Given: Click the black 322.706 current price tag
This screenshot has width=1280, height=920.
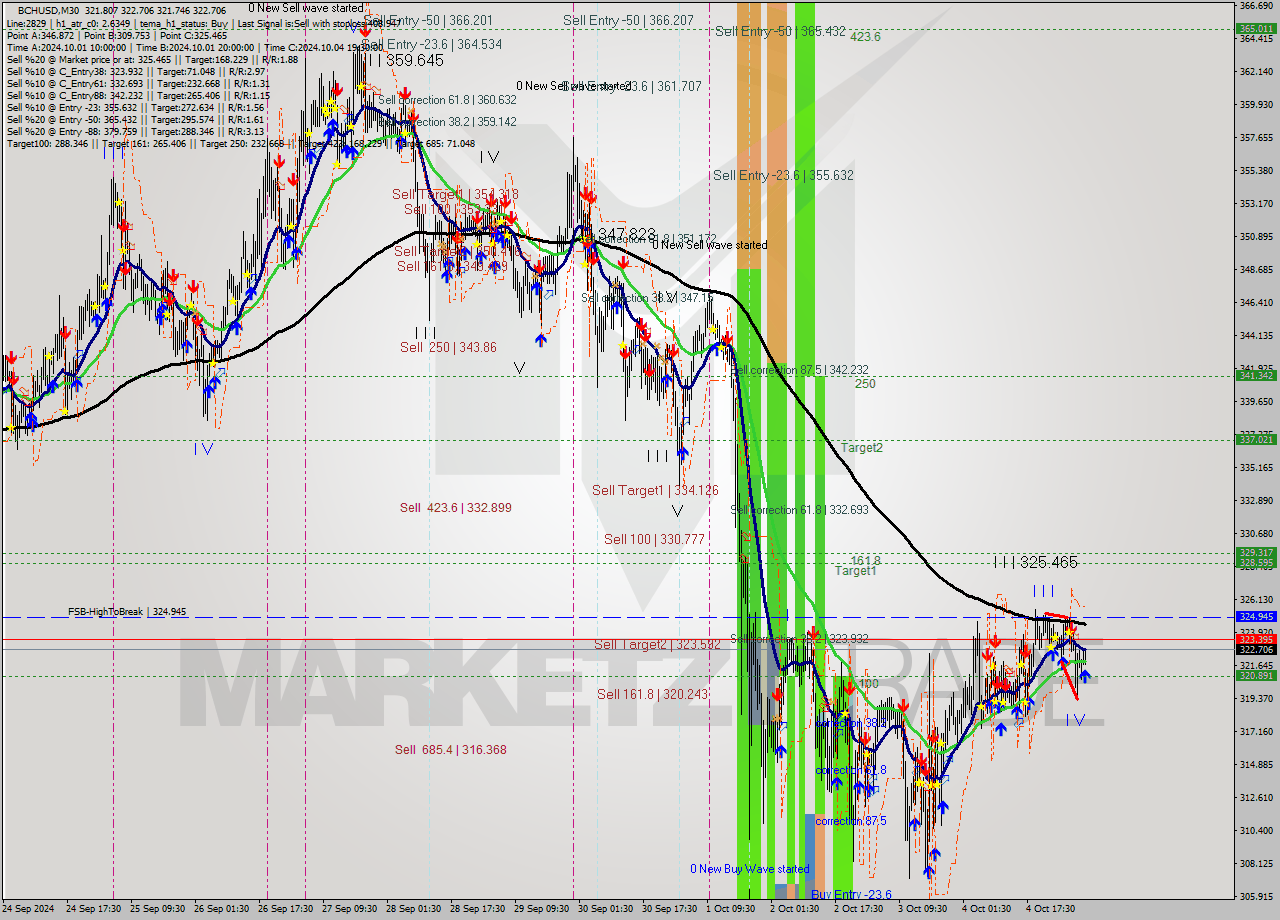Looking at the screenshot, I should pos(1256,650).
